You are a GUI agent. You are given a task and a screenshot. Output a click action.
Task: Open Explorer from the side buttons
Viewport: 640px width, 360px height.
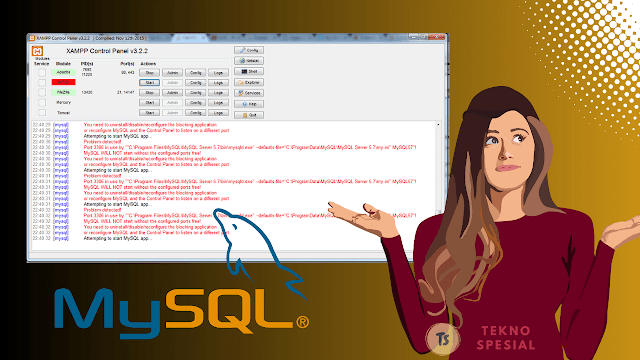[x=249, y=82]
